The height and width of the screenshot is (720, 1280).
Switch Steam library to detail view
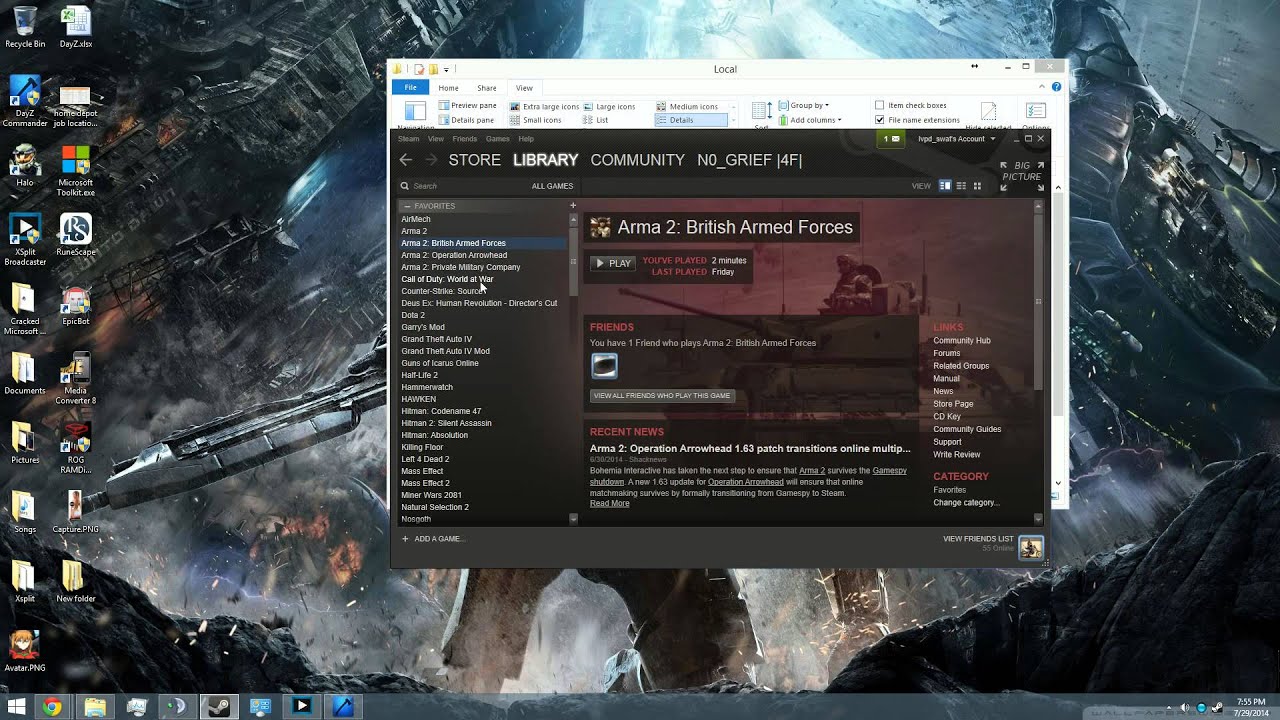[x=945, y=186]
